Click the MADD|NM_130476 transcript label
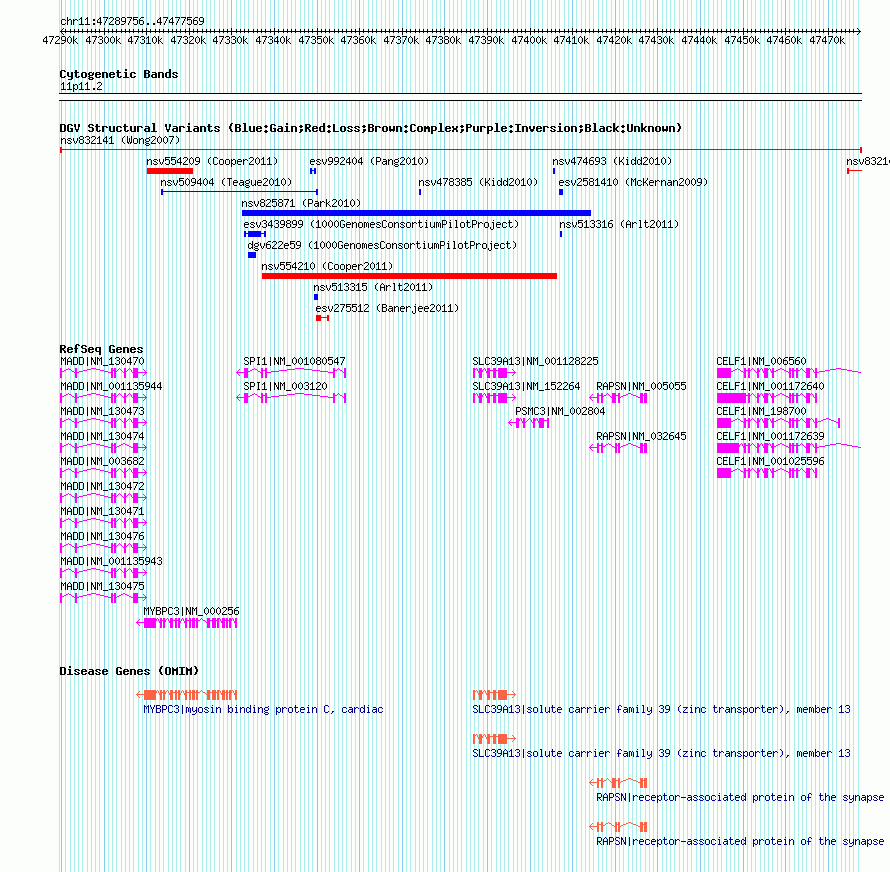Viewport: 890px width, 872px height. click(102, 536)
